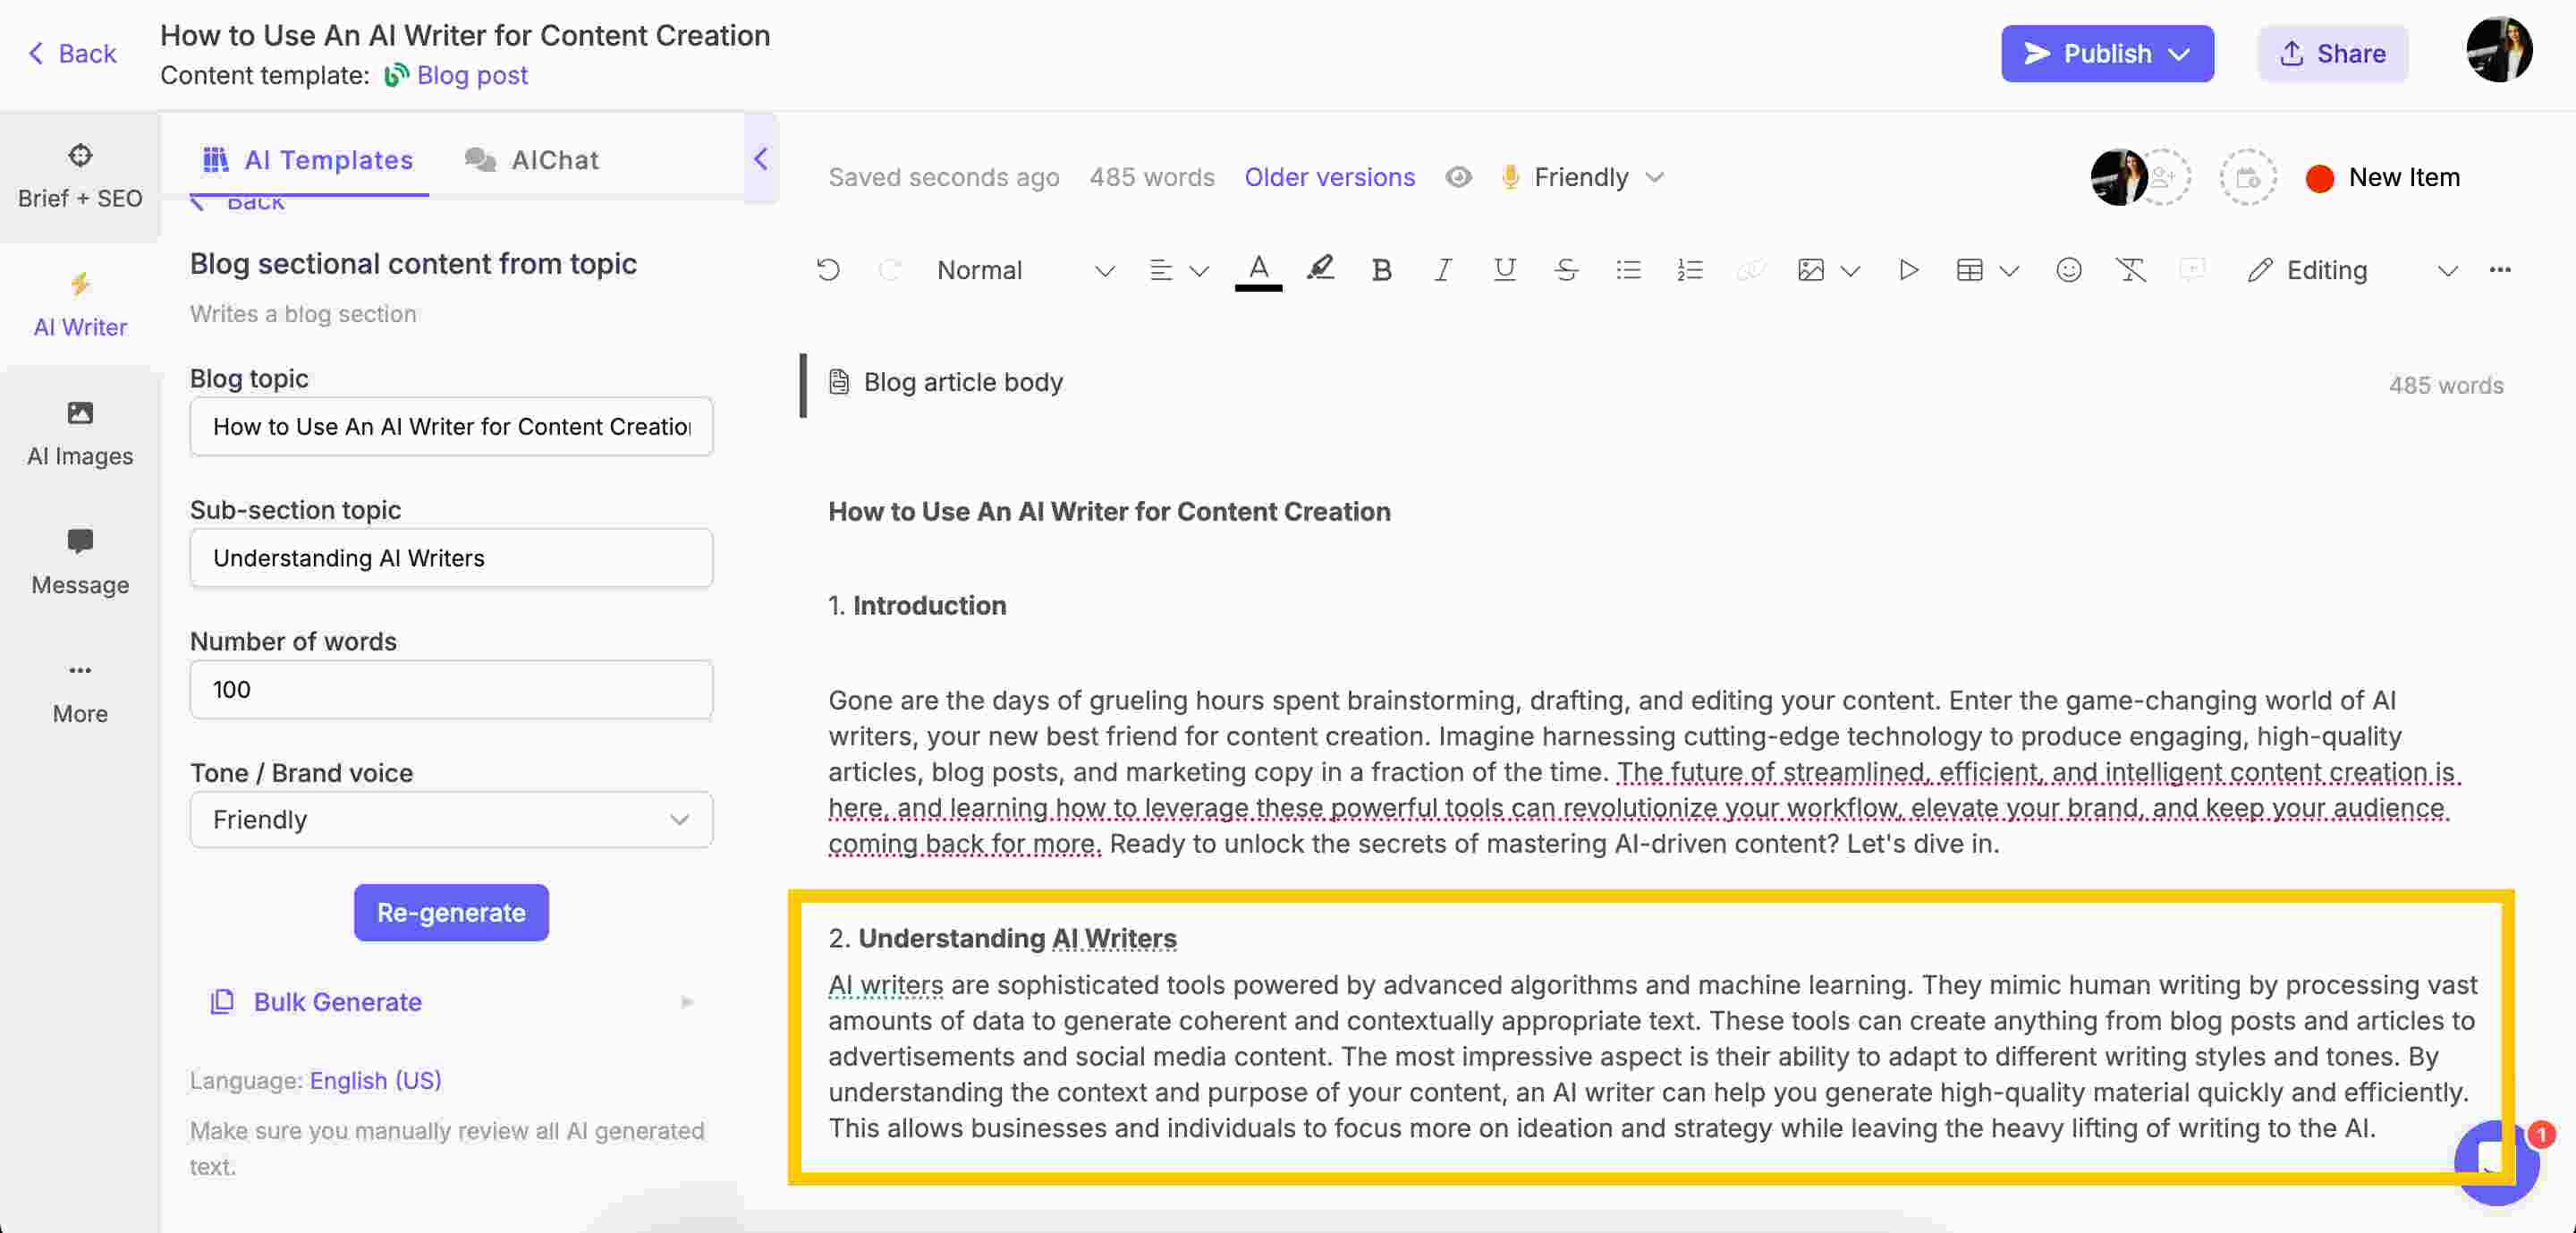Toggle the preview eye icon

[1458, 177]
